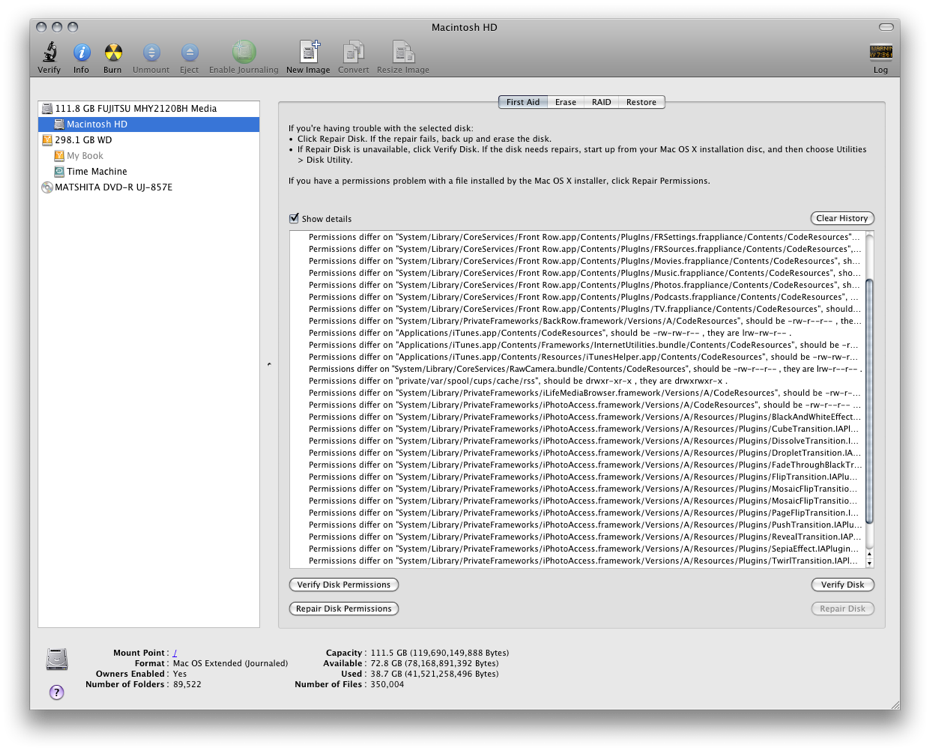930x751 pixels.
Task: Click the log line about iTunesHelper.app CodeResources
Action: tap(583, 357)
